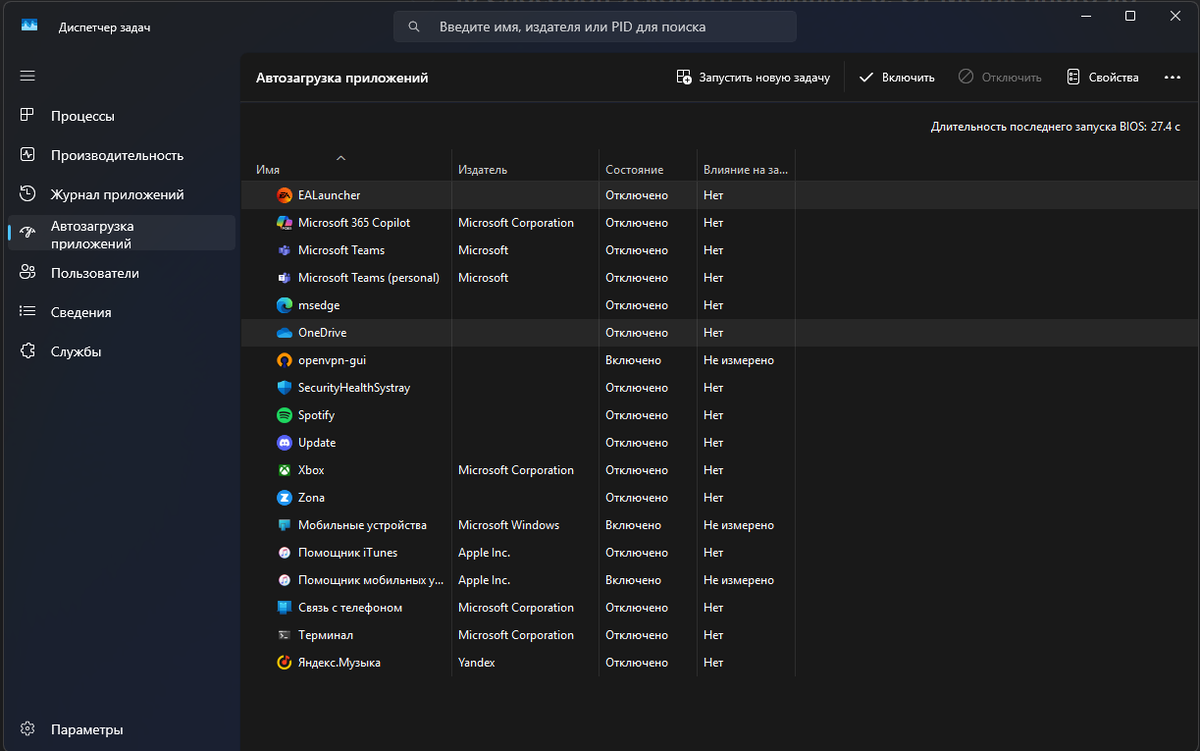Open the Процессы page icon
This screenshot has height=751, width=1200.
point(28,116)
